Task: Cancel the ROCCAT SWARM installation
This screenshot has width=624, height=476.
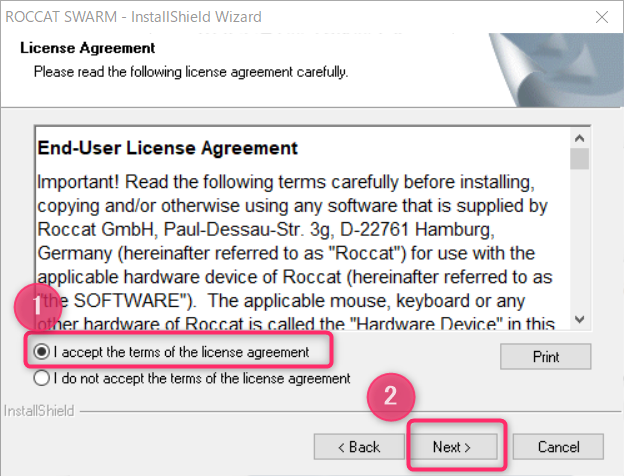Action: click(x=558, y=447)
